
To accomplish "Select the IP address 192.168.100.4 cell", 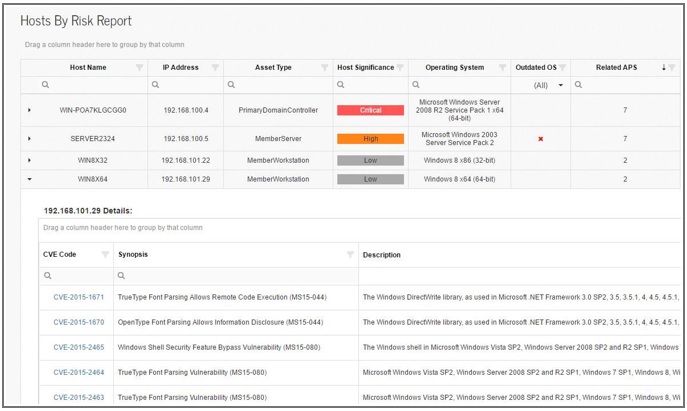I will [186, 110].
